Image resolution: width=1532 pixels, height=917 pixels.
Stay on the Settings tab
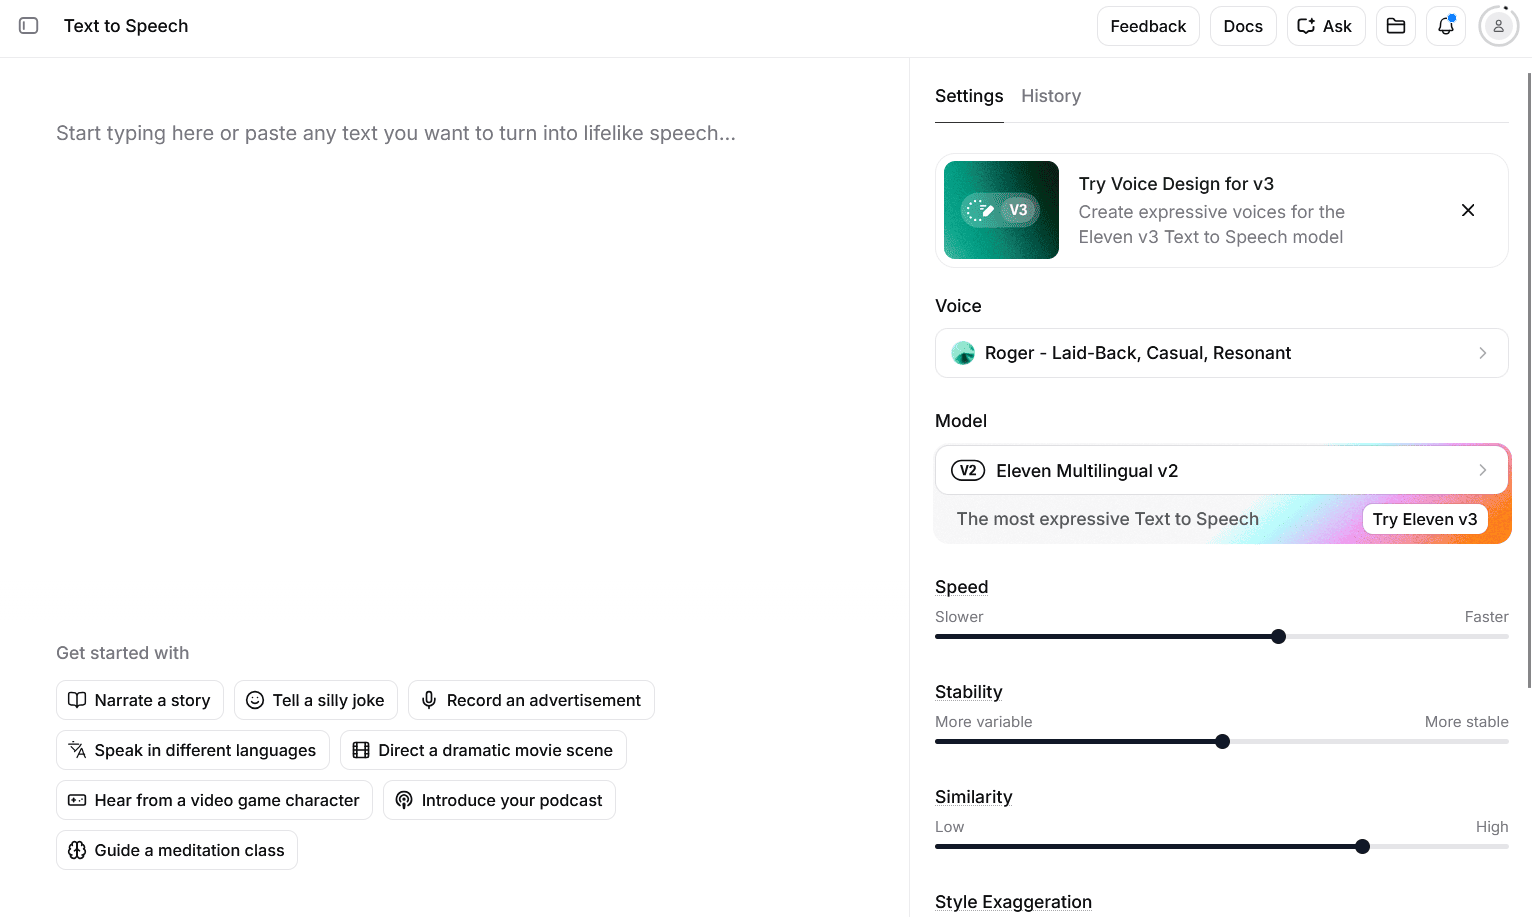pos(969,95)
